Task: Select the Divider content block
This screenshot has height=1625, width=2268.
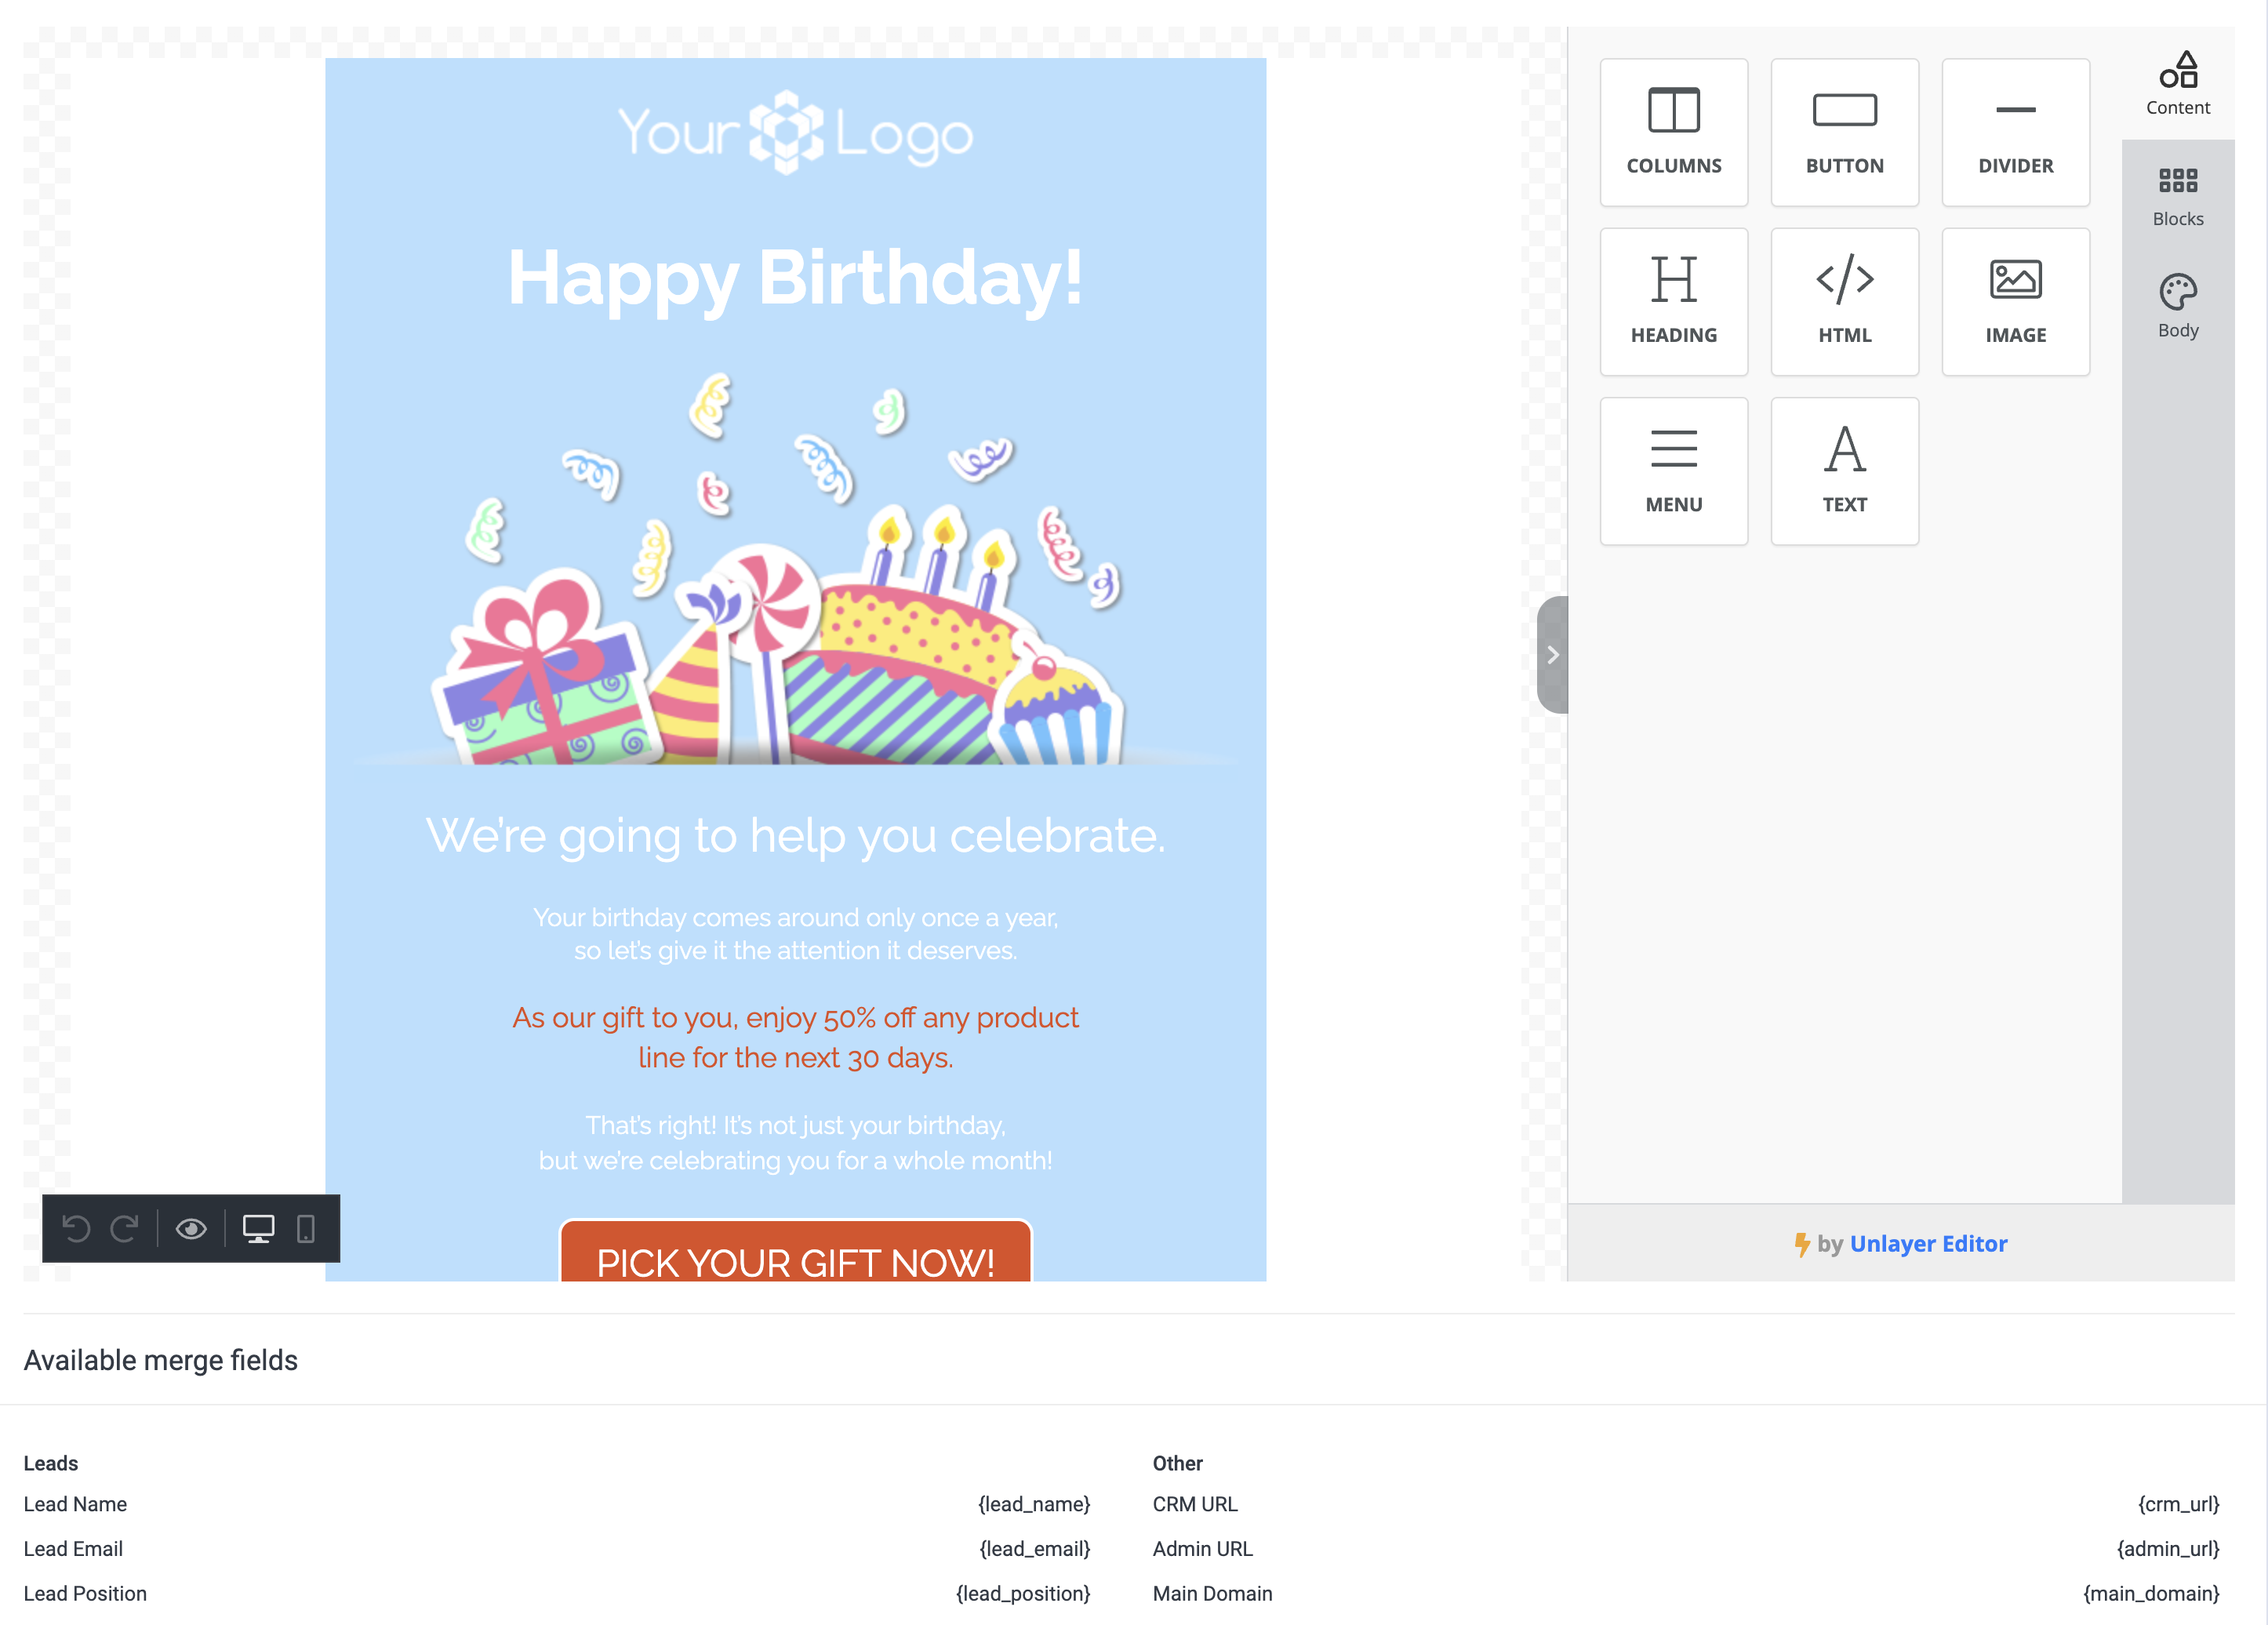Action: click(2015, 132)
